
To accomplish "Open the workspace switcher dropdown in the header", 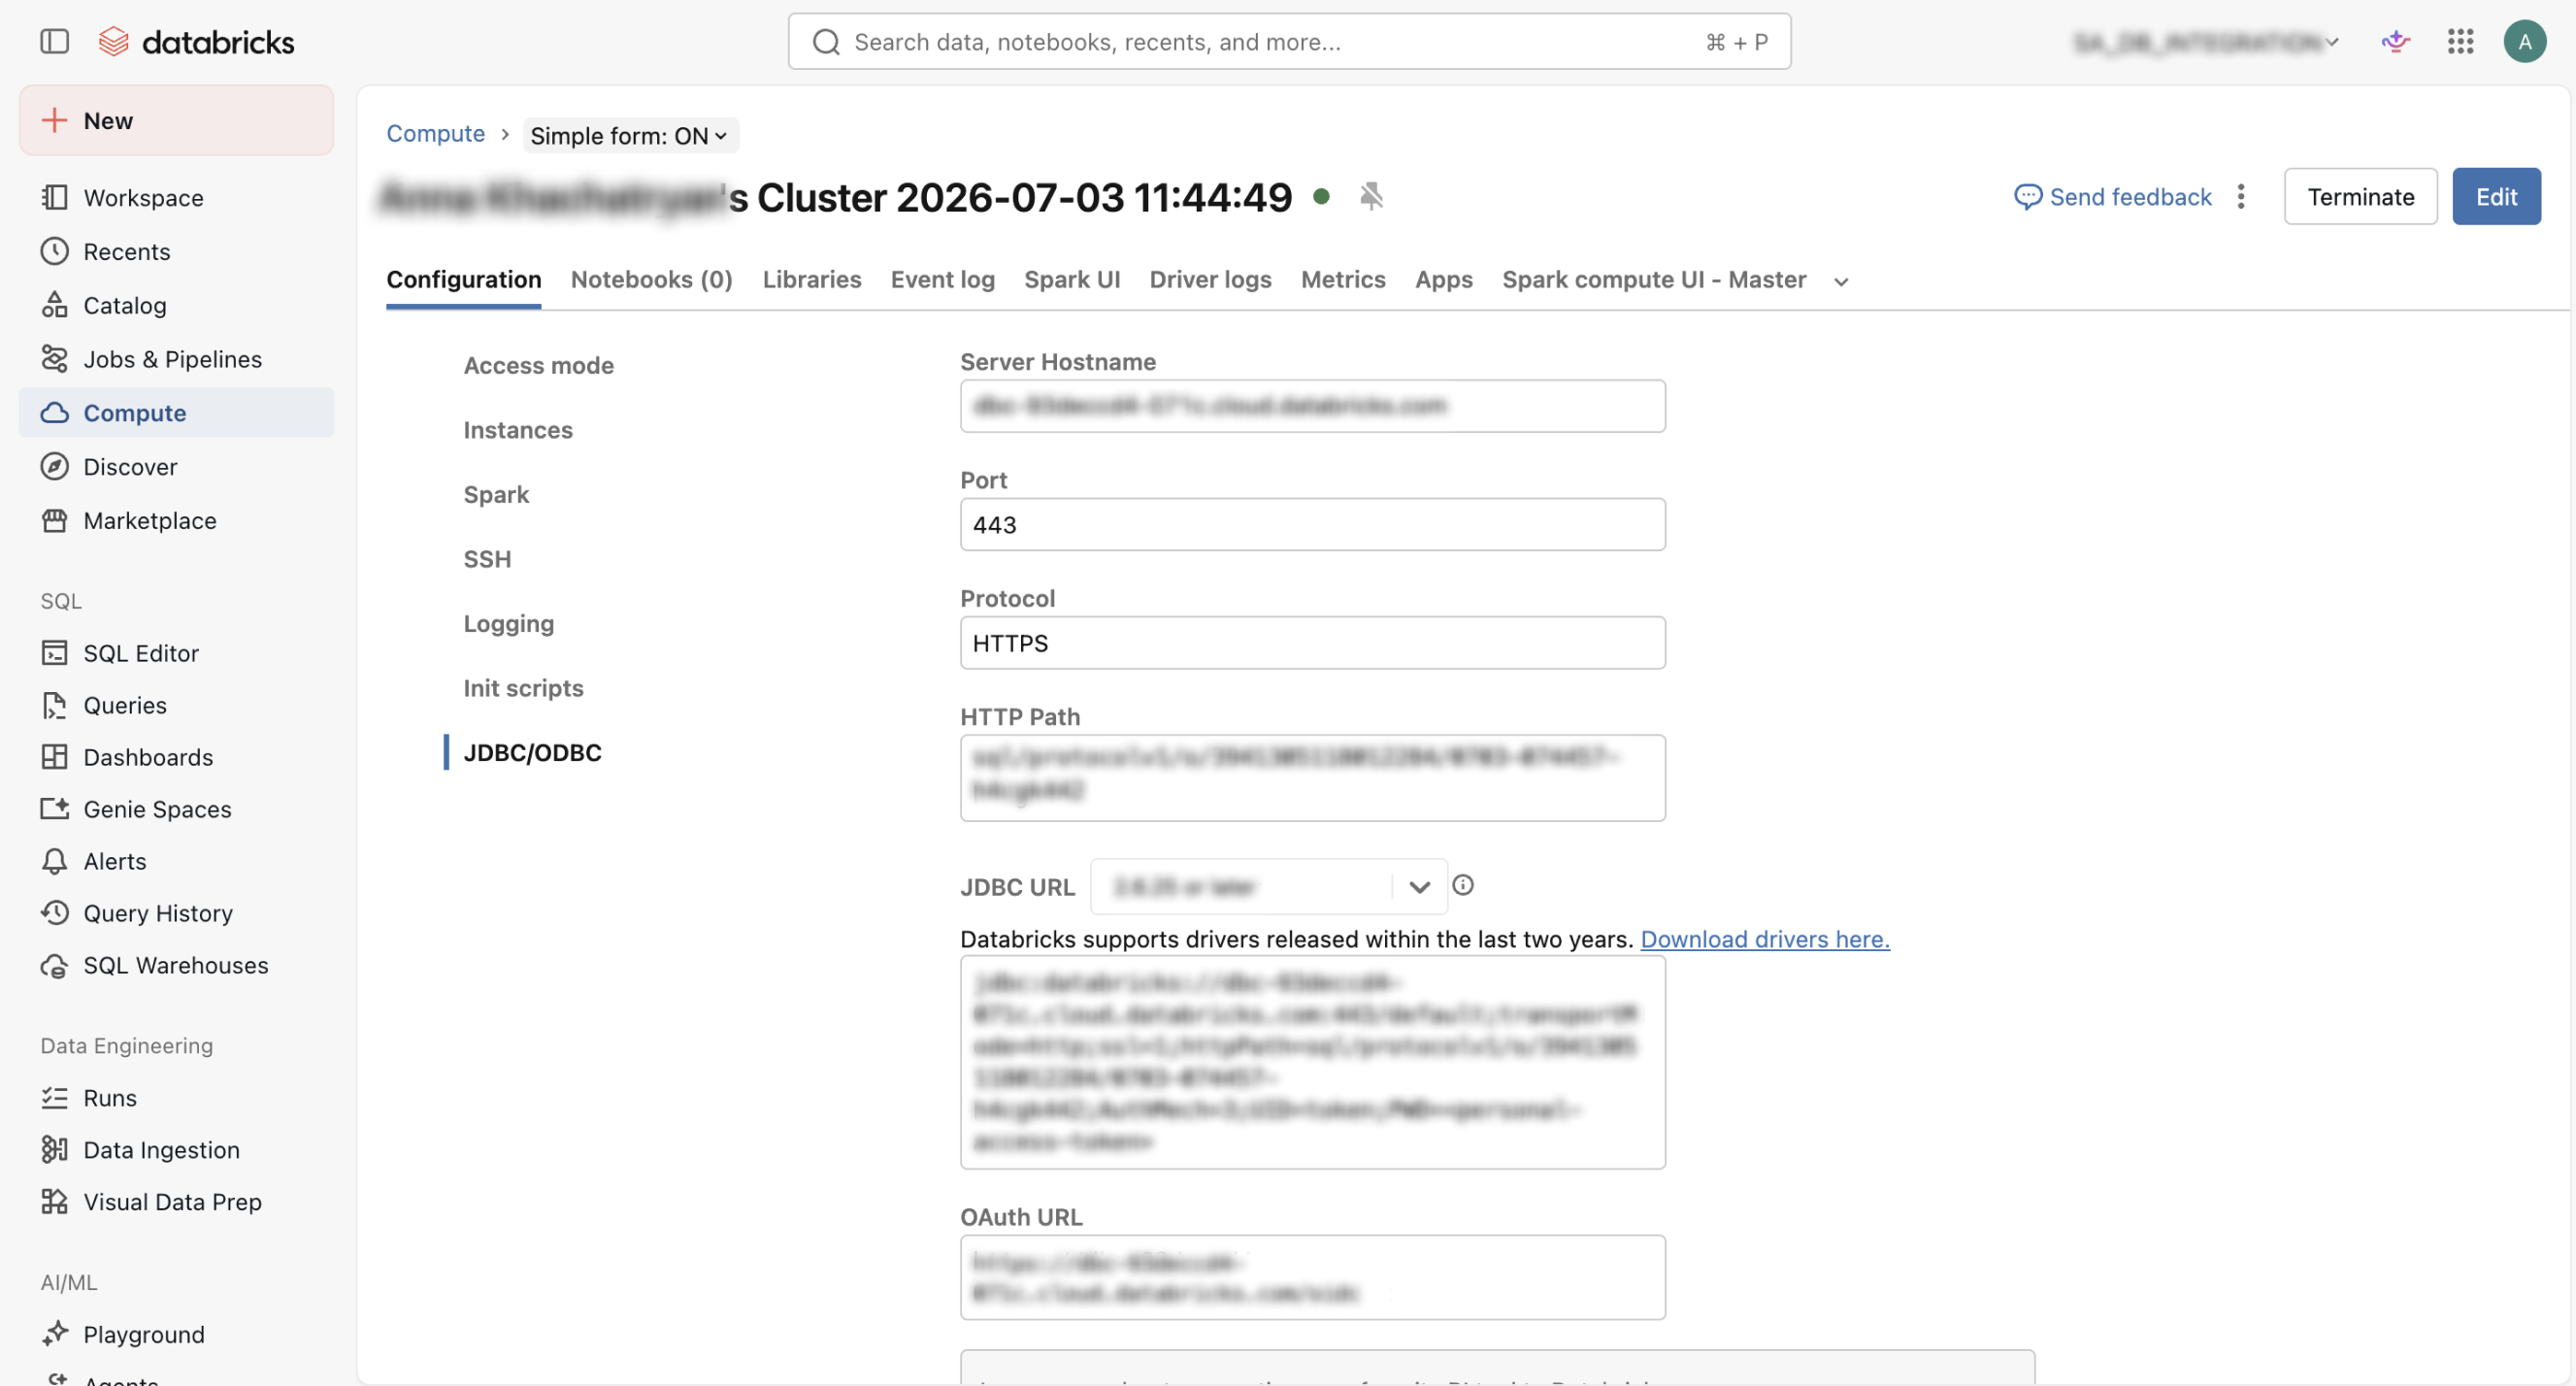I will click(x=2206, y=42).
